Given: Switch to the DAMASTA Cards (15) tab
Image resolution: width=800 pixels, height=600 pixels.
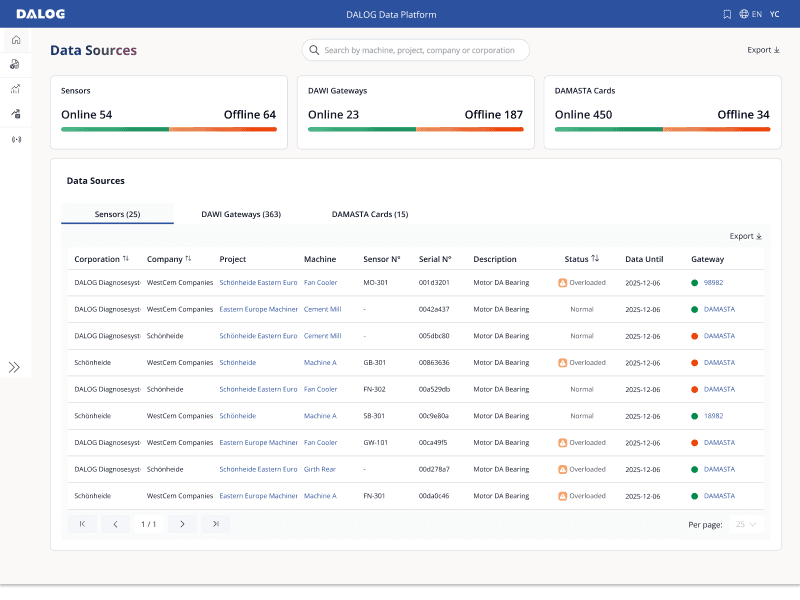Looking at the screenshot, I should (370, 214).
